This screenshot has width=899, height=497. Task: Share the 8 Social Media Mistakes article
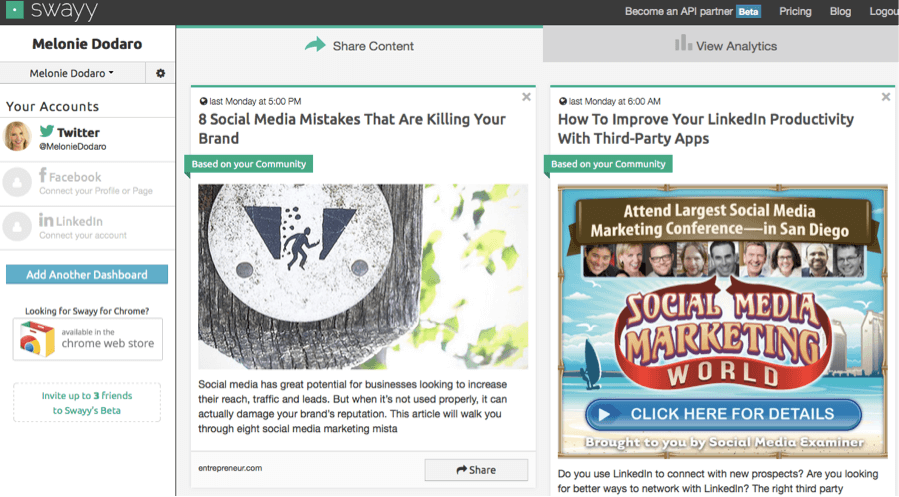pos(476,470)
